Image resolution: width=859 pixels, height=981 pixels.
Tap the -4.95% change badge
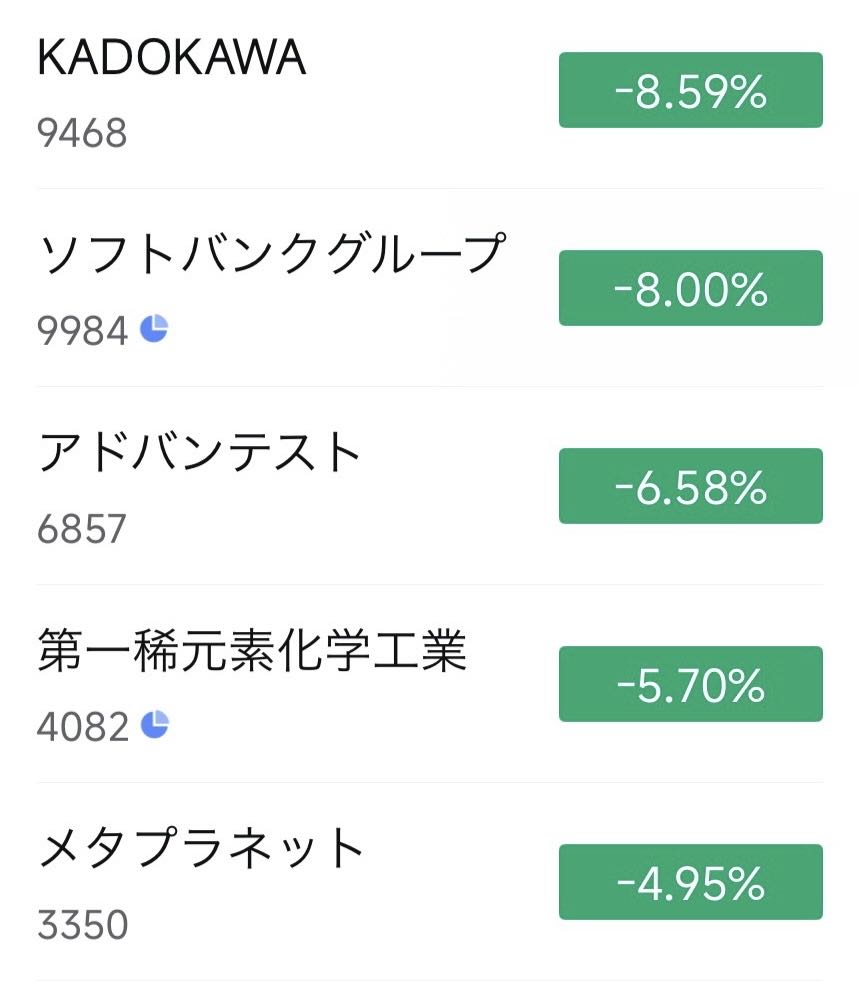coord(690,882)
